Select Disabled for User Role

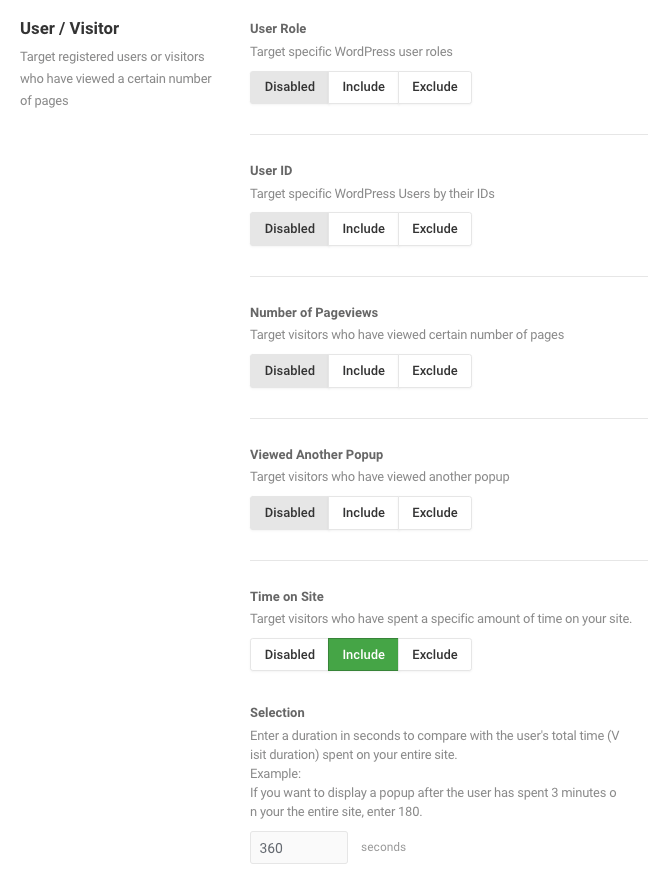[x=290, y=87]
